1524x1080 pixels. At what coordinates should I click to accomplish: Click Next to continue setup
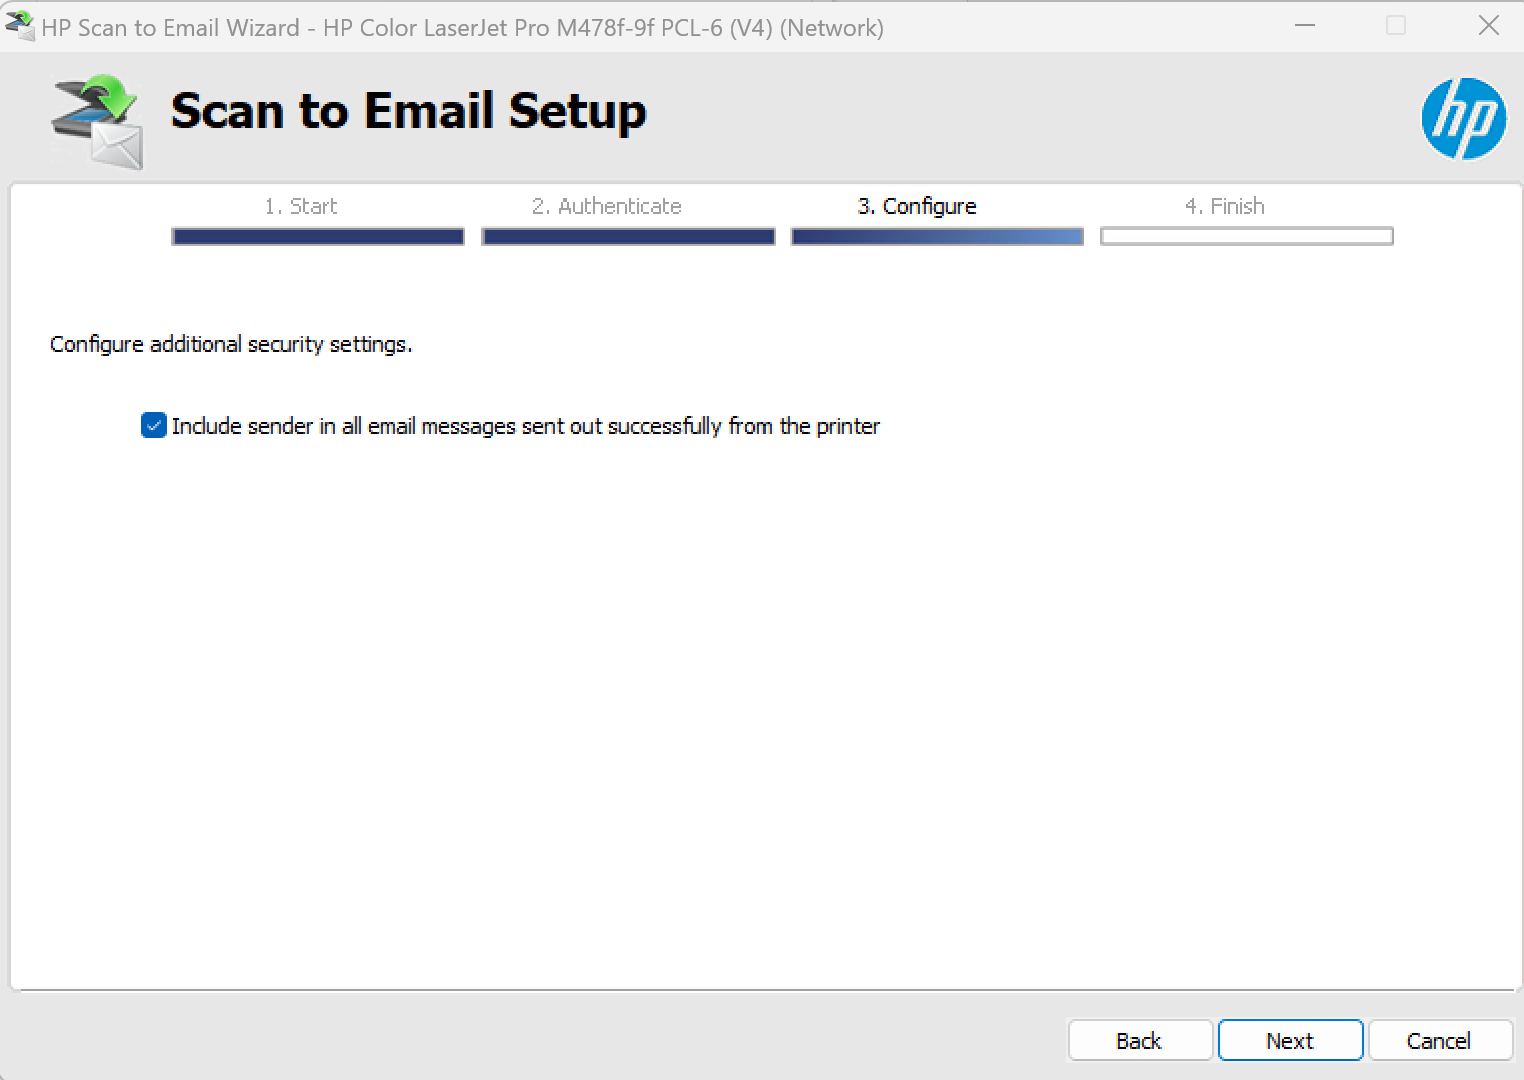[1290, 1040]
